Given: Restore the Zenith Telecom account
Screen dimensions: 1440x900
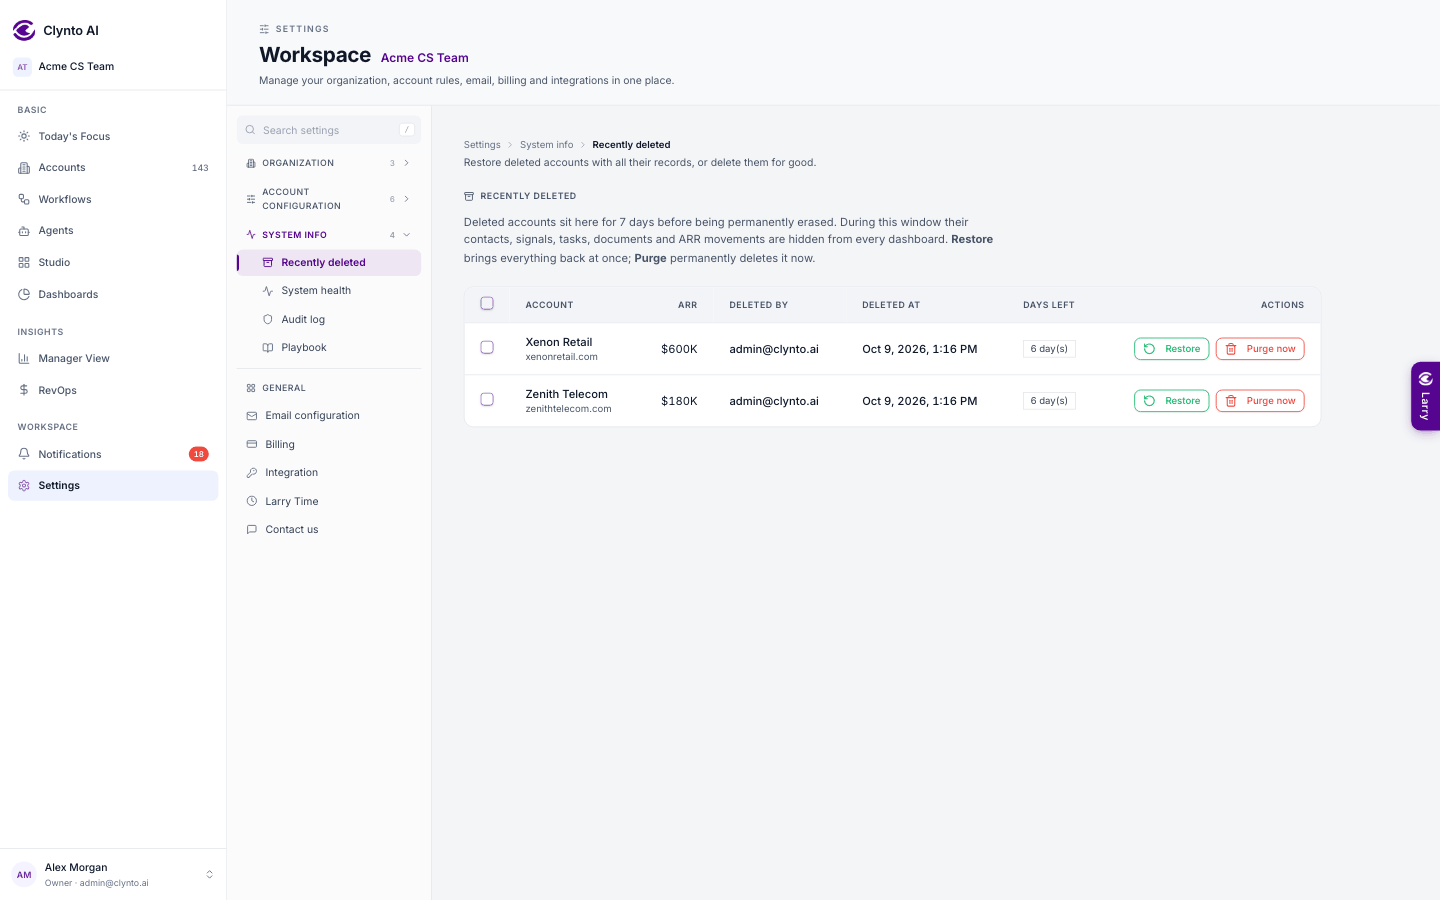Looking at the screenshot, I should [x=1171, y=401].
